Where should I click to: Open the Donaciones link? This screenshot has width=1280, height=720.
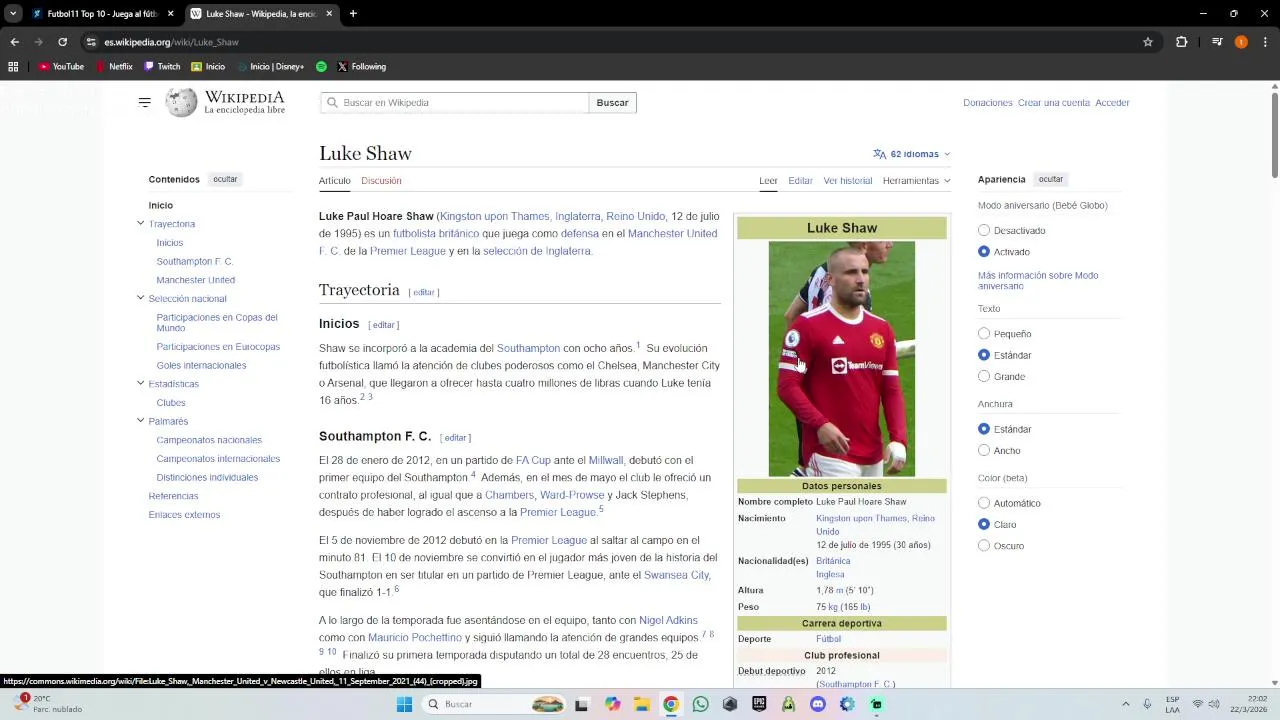click(x=988, y=103)
